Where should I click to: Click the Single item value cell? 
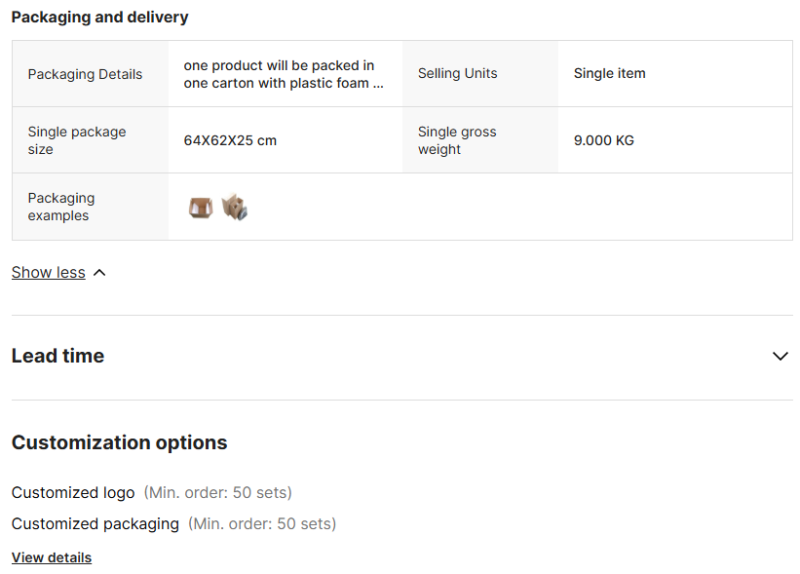click(610, 74)
